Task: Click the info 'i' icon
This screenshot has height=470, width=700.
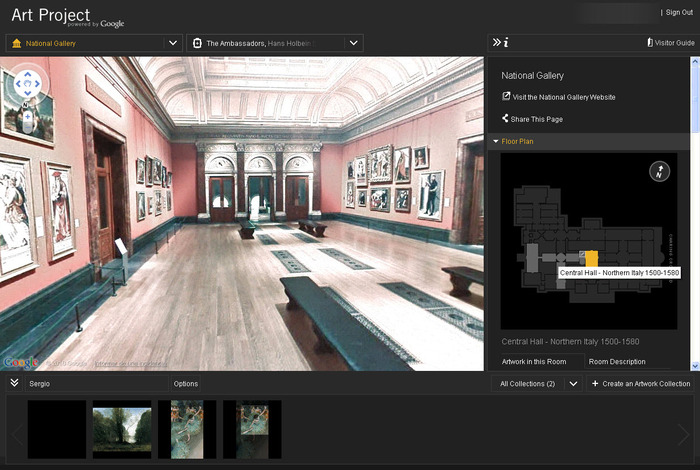Action: [506, 42]
